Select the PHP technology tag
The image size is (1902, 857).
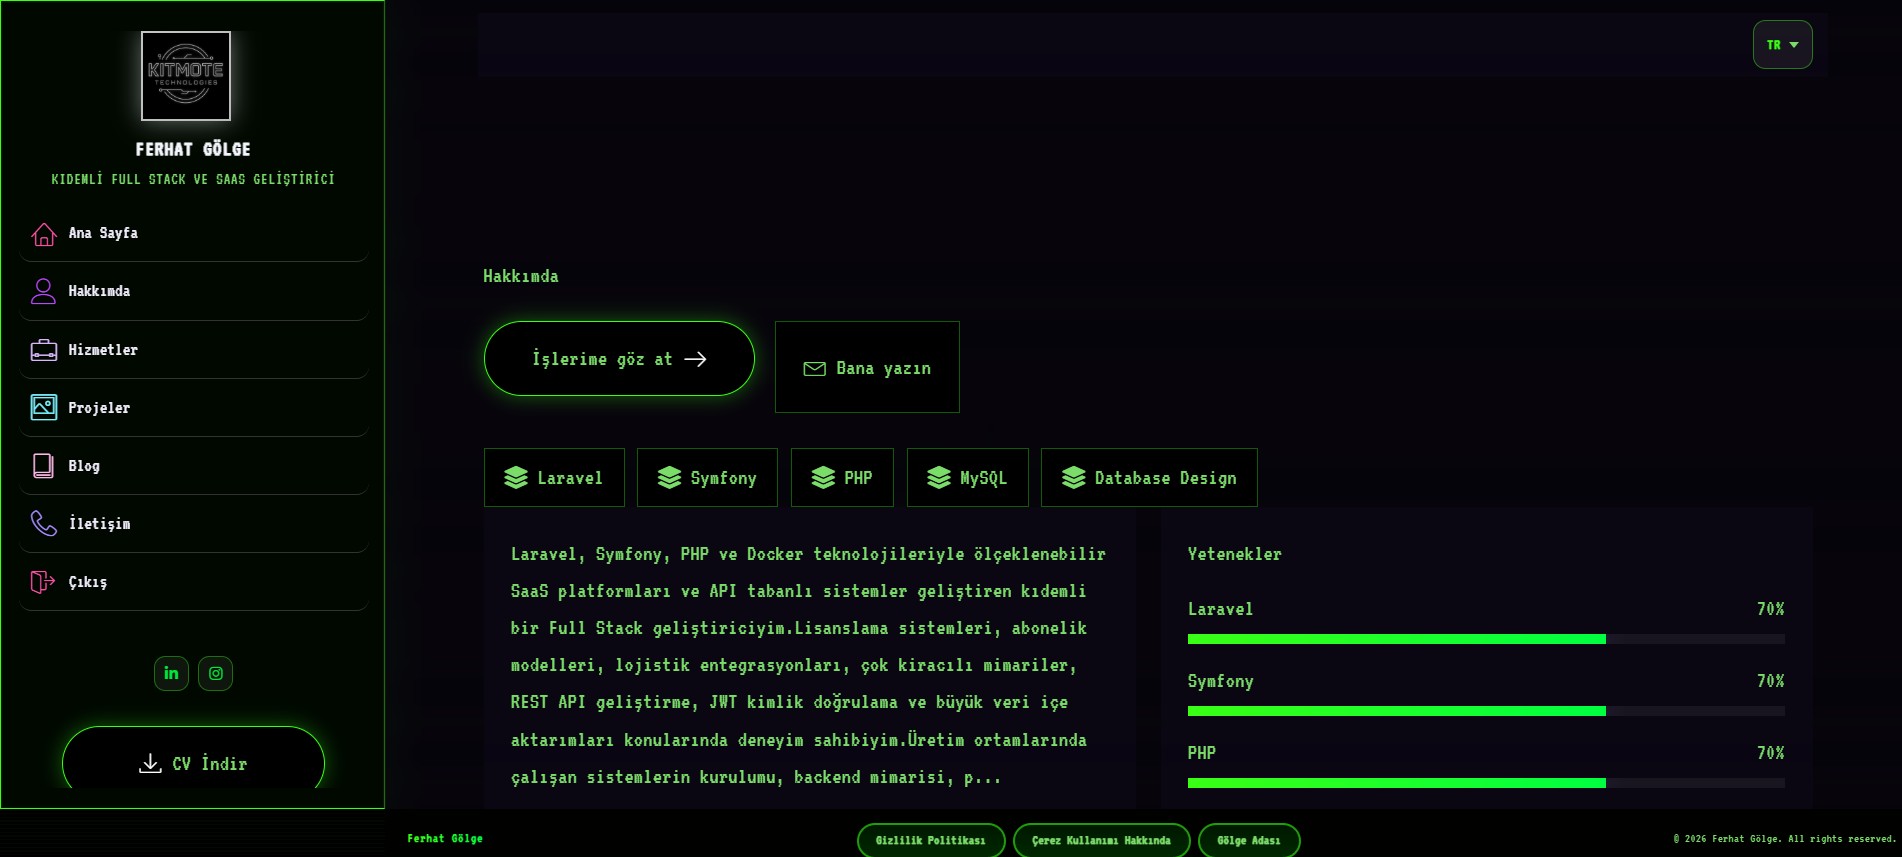(842, 478)
